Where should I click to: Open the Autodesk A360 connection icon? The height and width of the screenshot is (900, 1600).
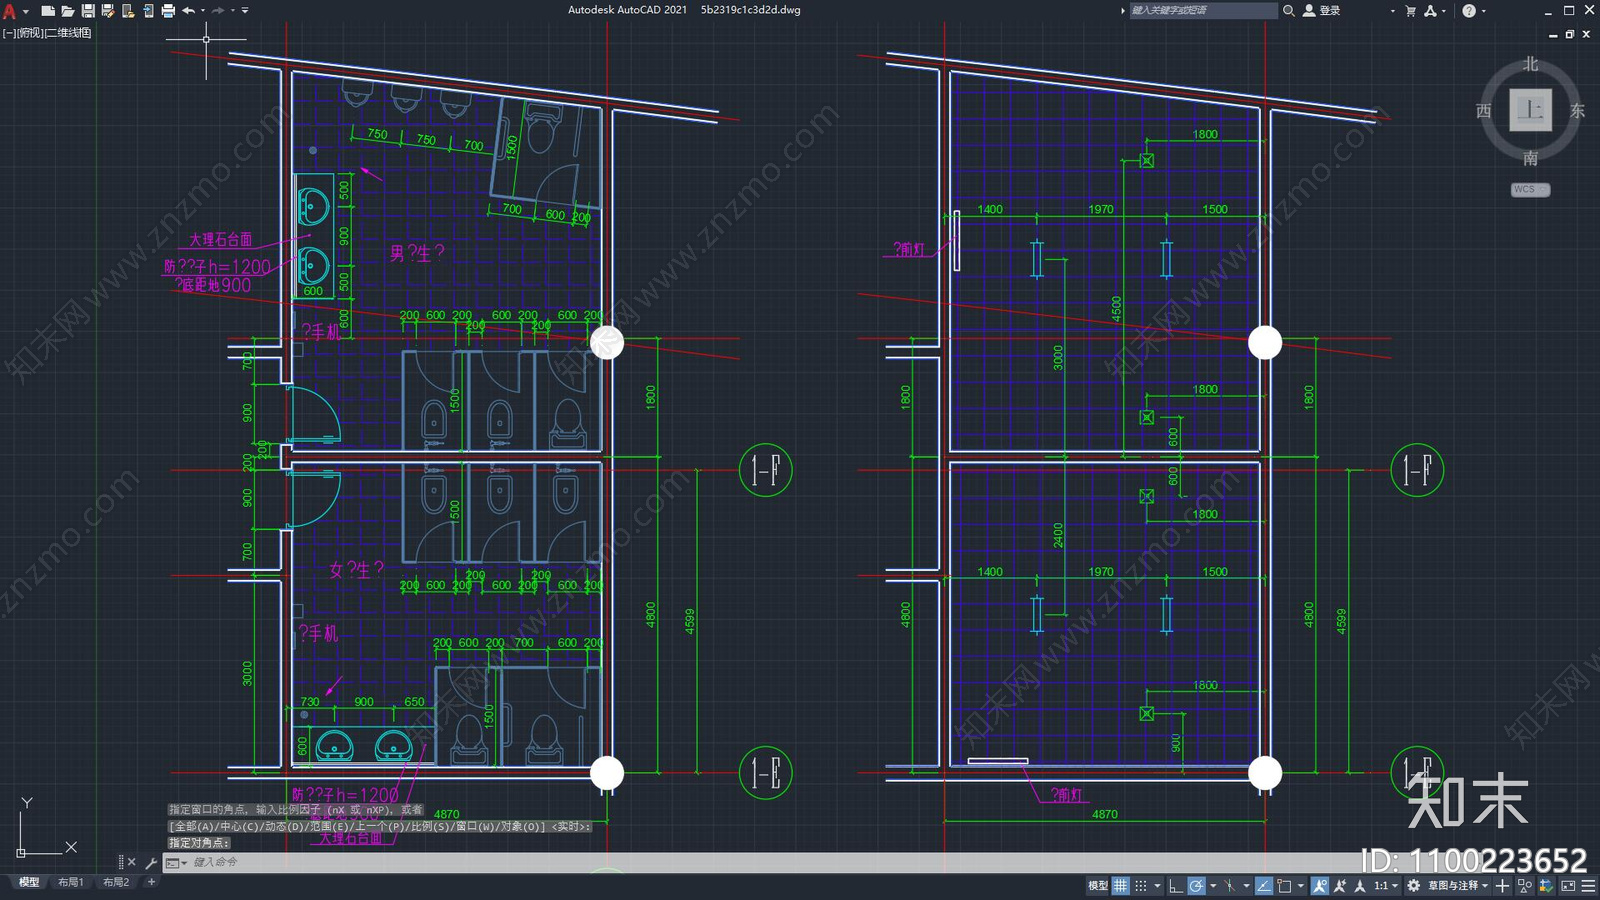click(x=1431, y=10)
